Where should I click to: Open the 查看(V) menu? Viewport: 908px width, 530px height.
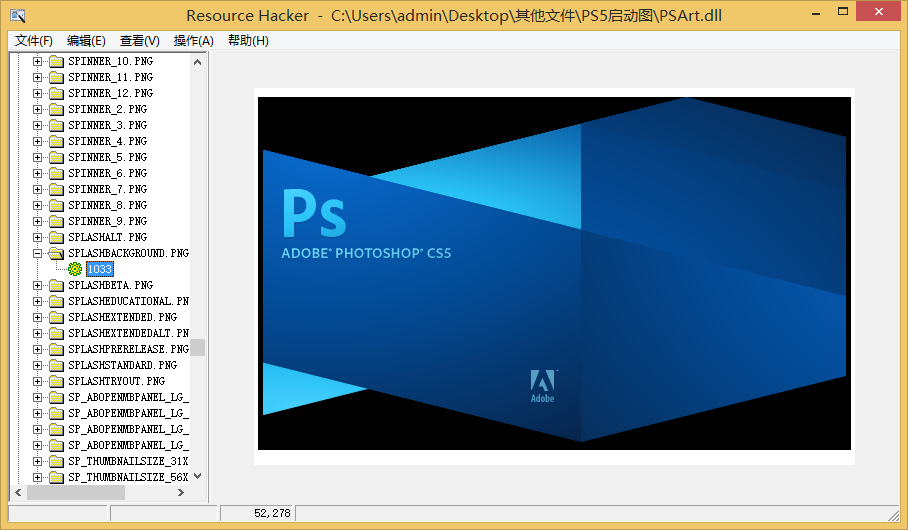140,41
